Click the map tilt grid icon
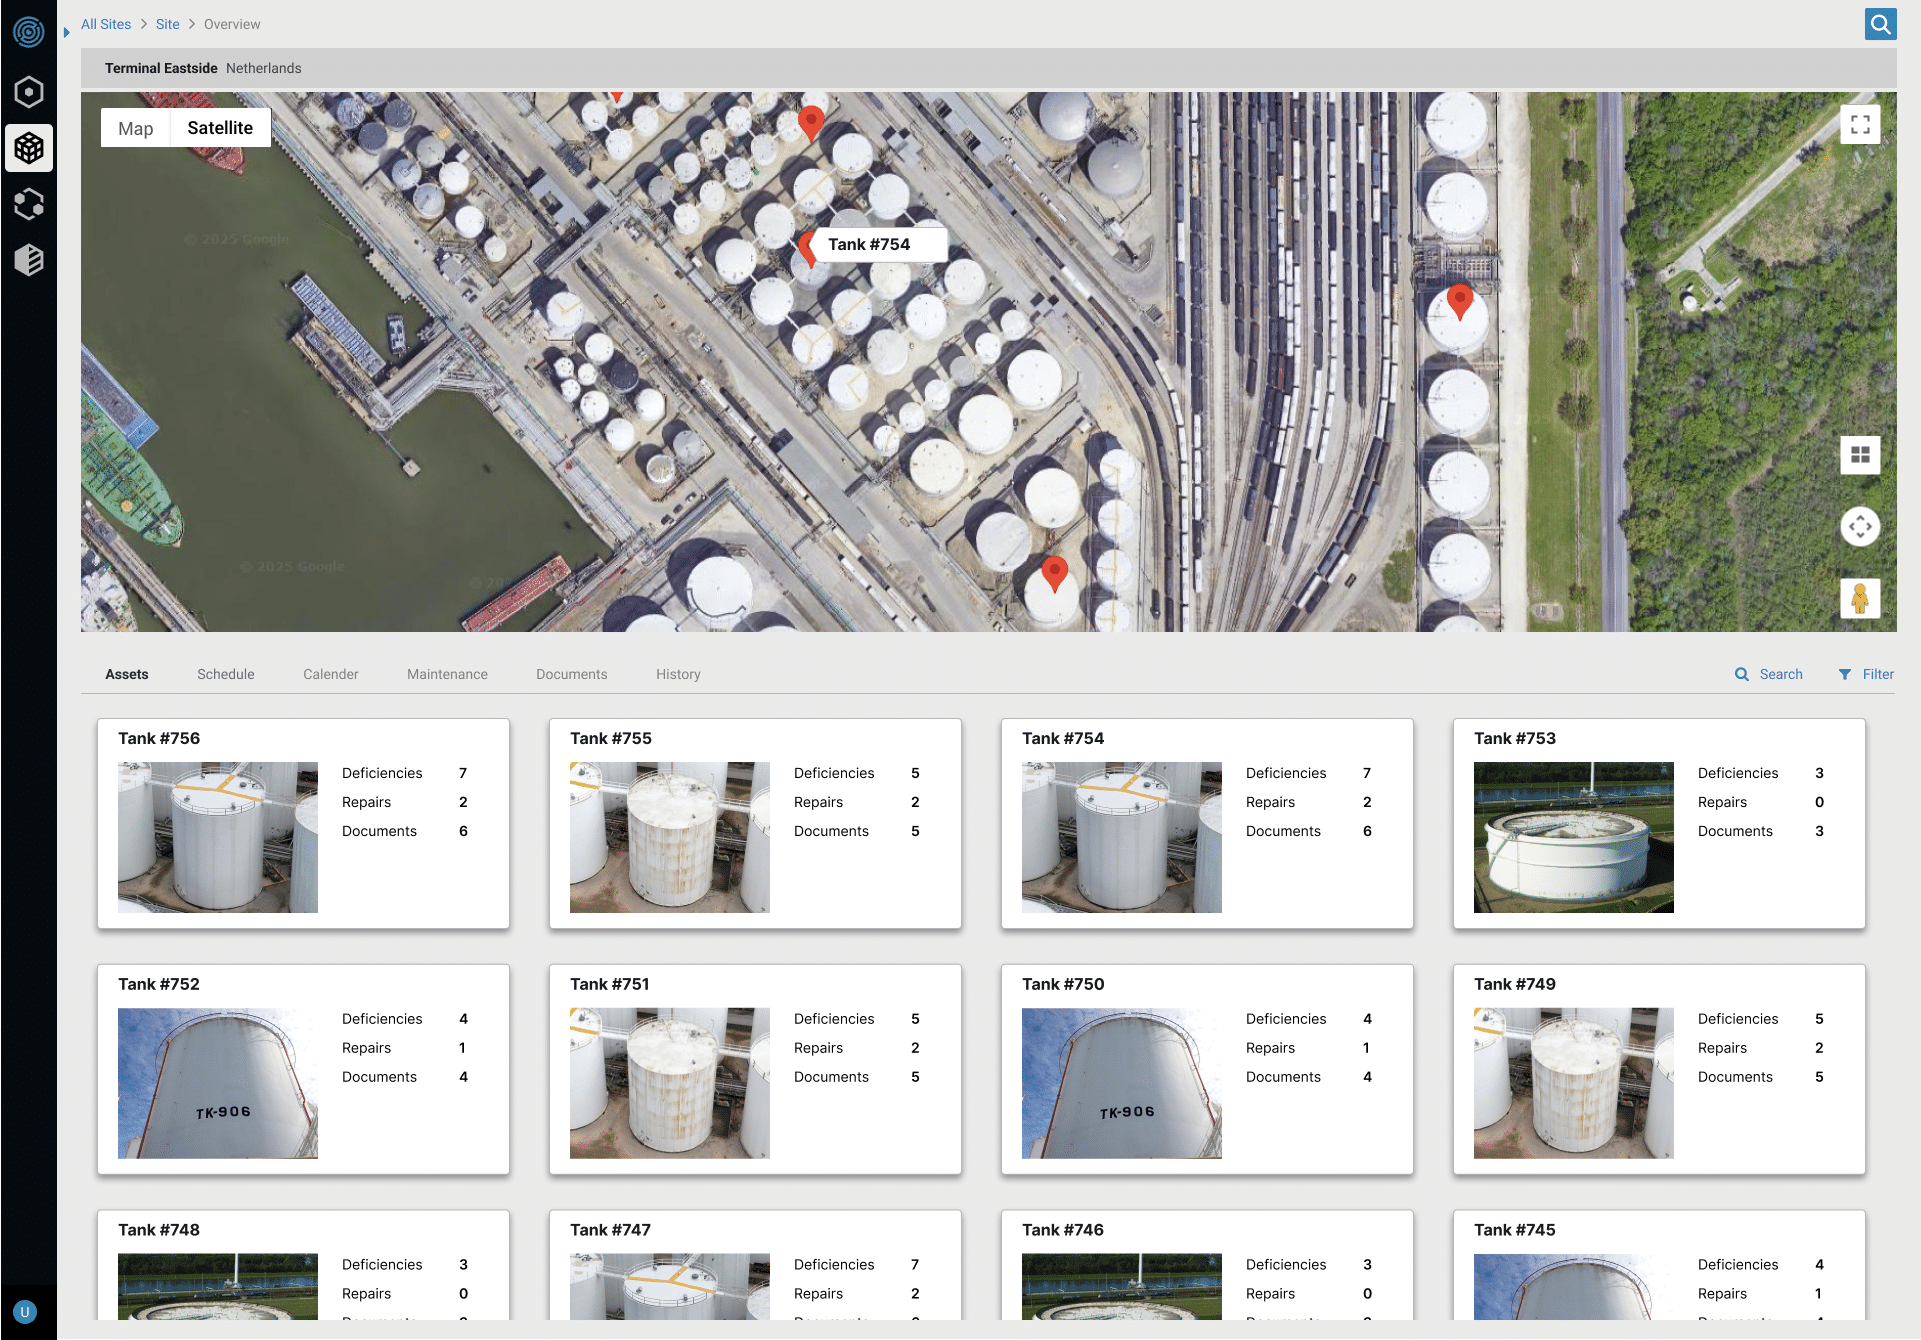 coord(1860,455)
